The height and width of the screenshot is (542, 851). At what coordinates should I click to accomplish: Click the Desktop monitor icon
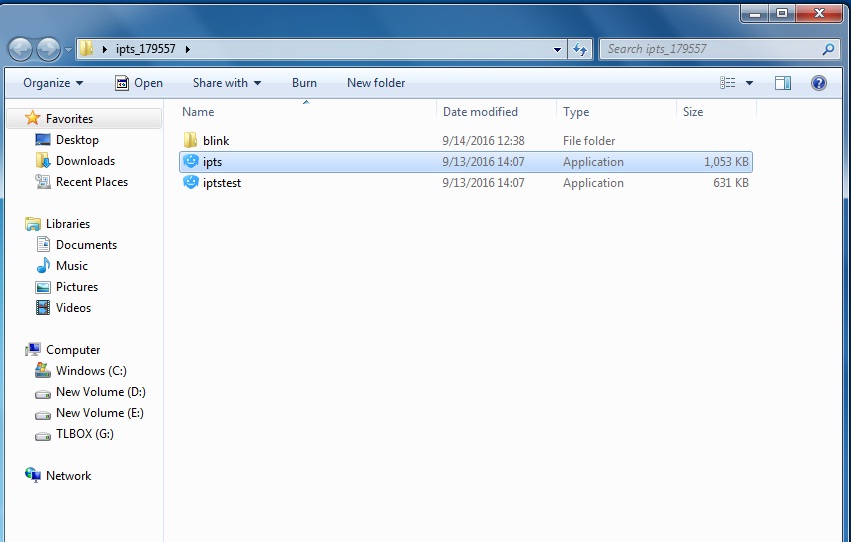click(x=43, y=140)
